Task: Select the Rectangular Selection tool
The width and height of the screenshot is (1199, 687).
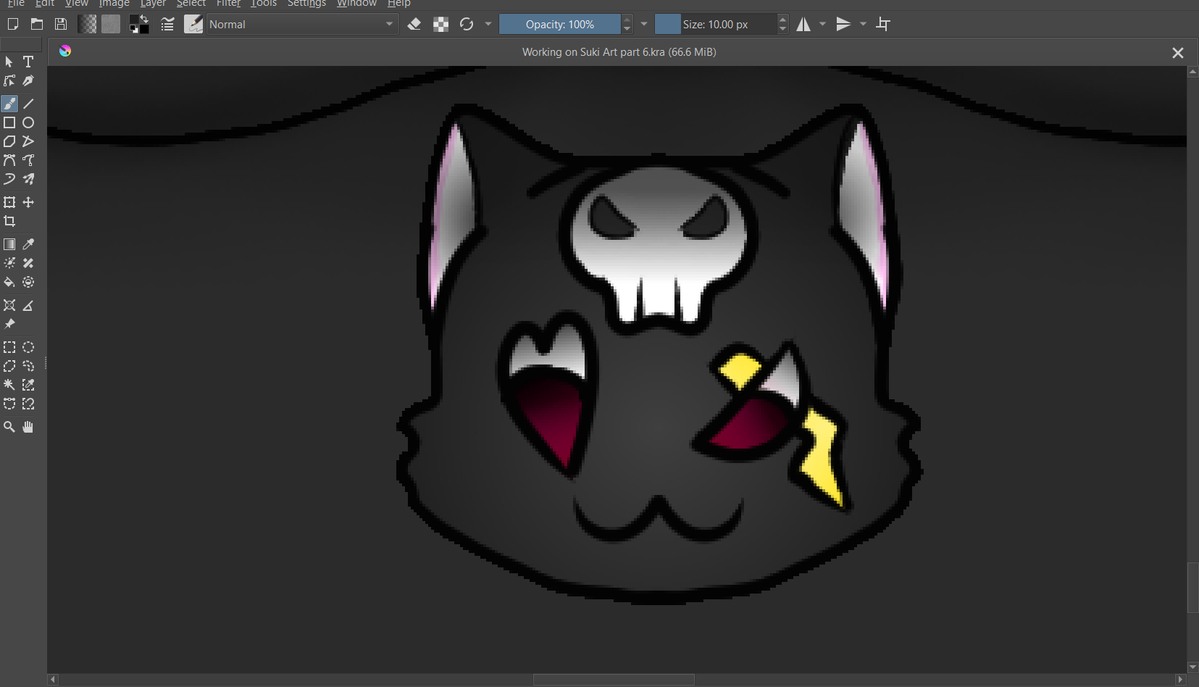Action: coord(9,347)
